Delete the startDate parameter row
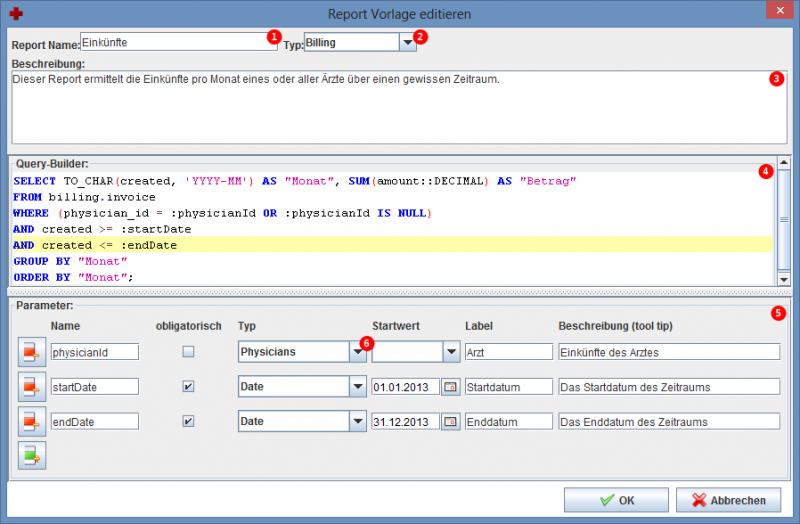The image size is (800, 524). click(31, 387)
